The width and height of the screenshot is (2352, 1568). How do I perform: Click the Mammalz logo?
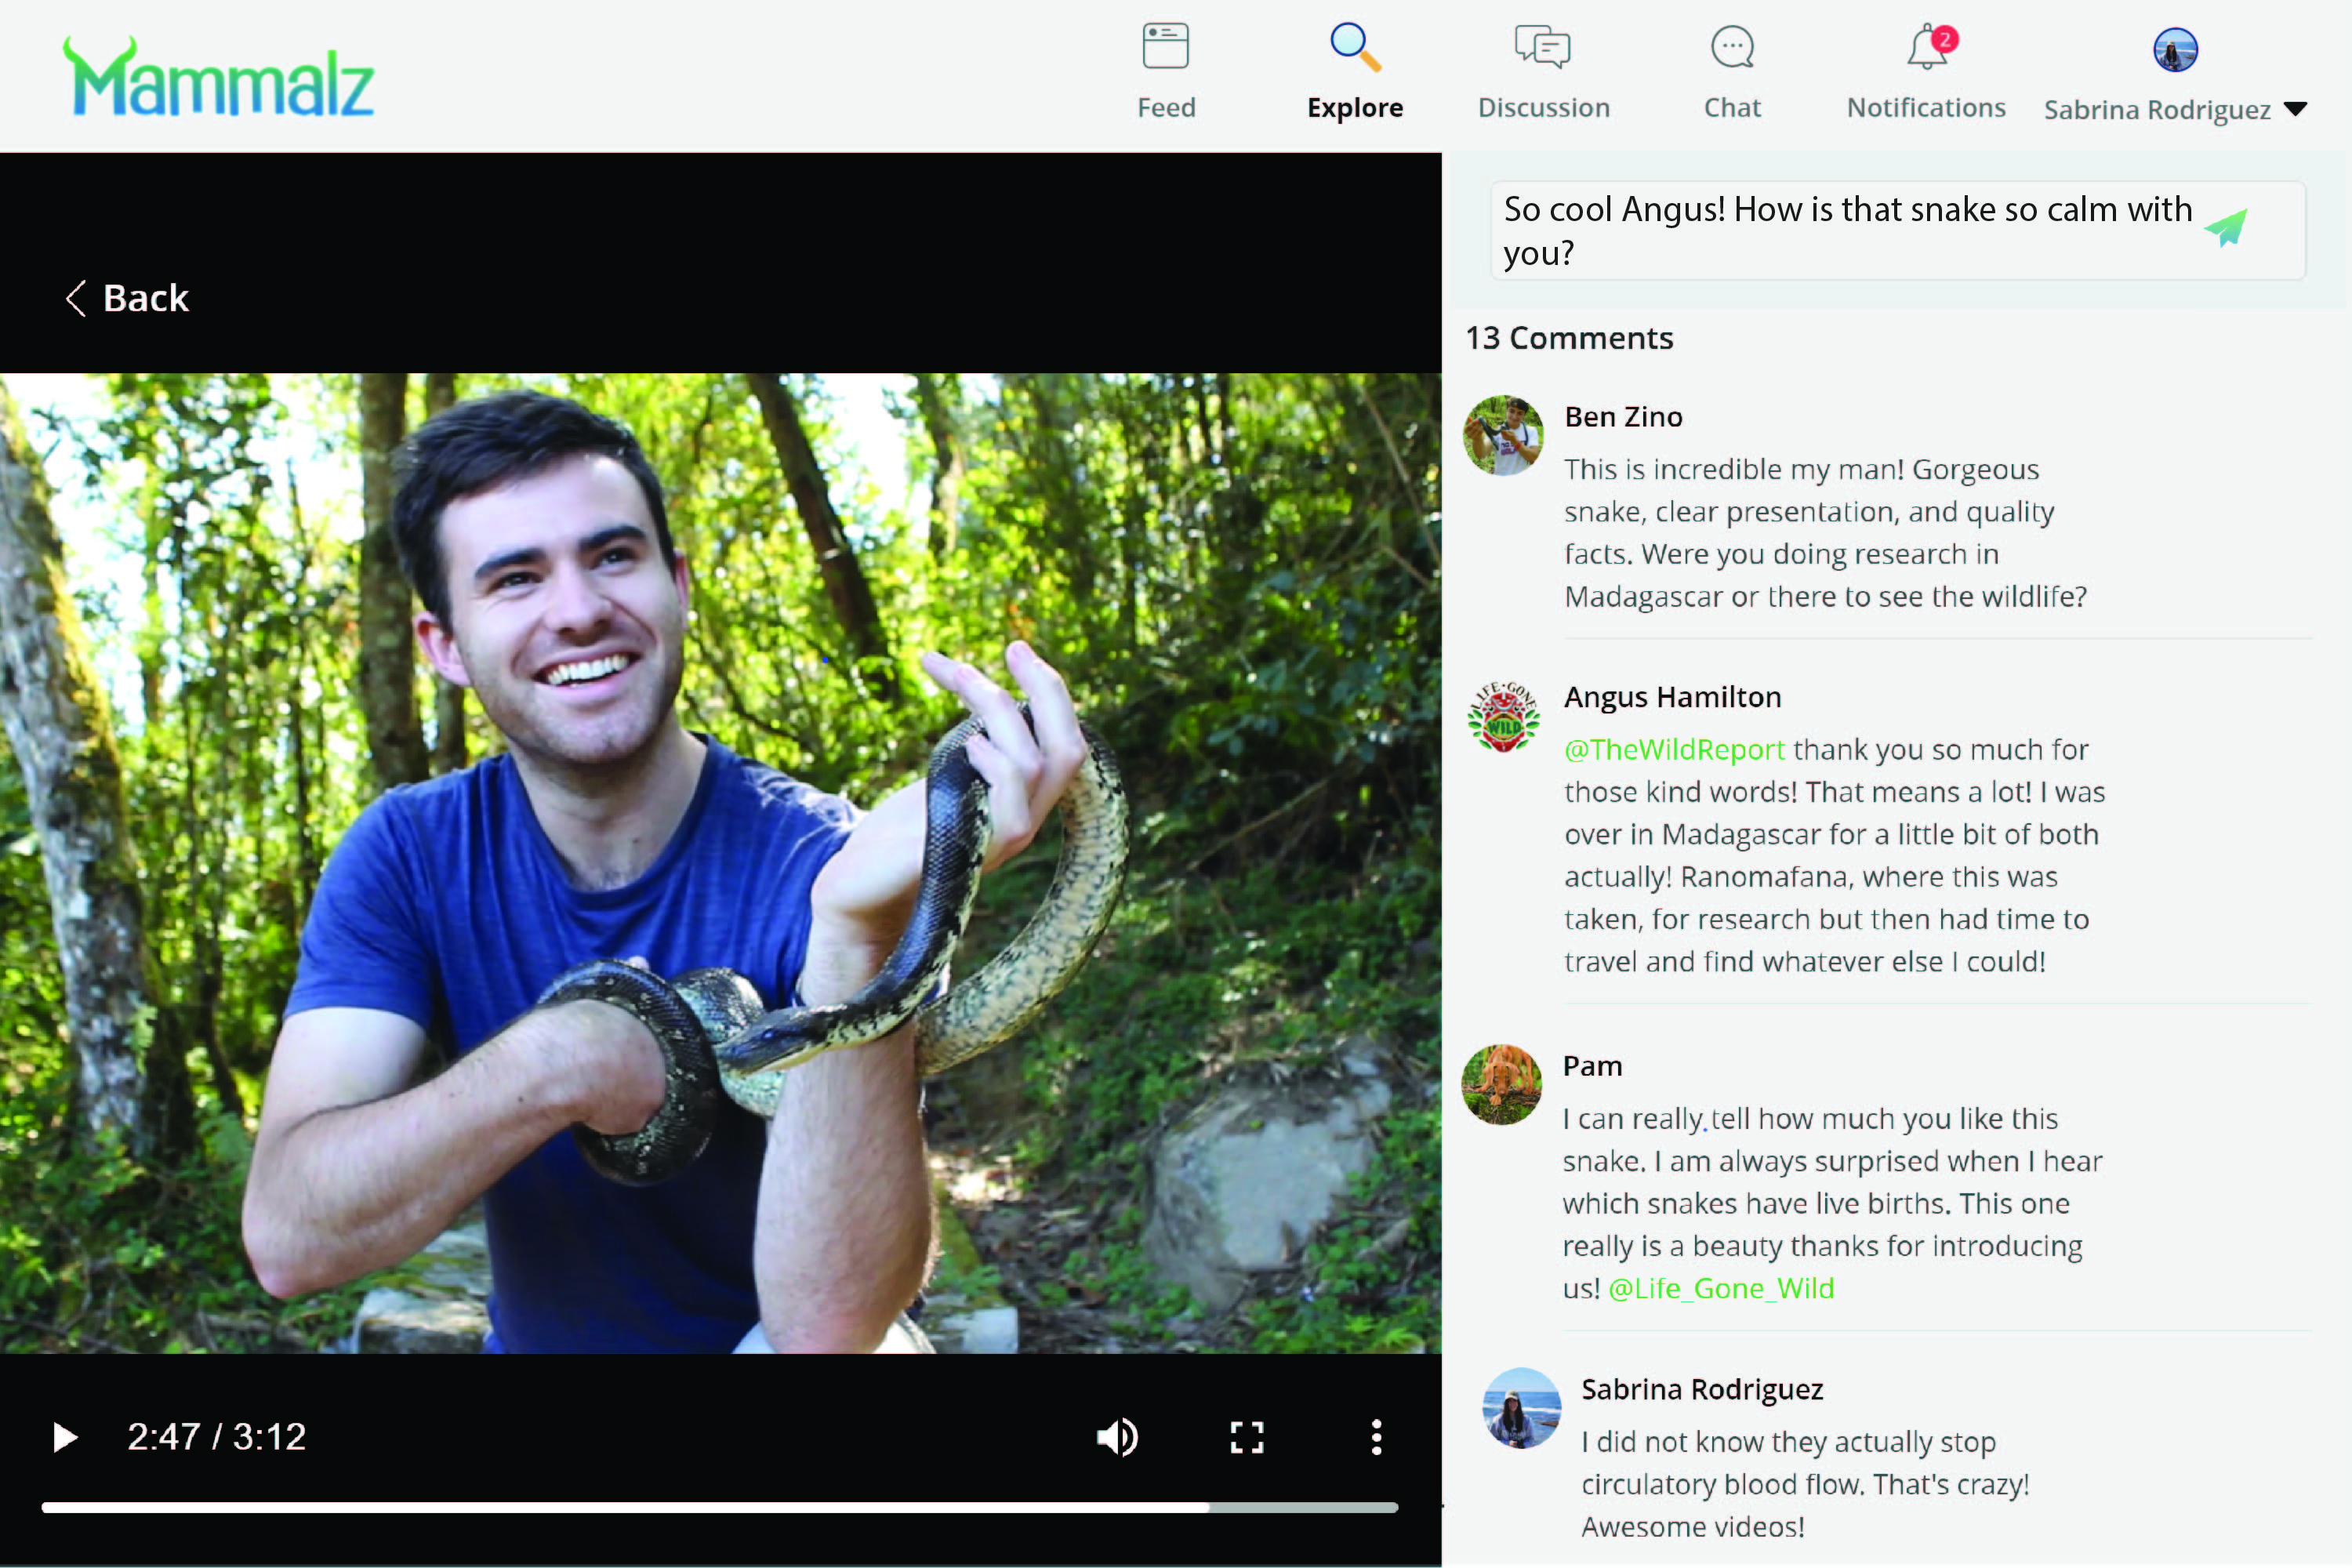pos(218,78)
